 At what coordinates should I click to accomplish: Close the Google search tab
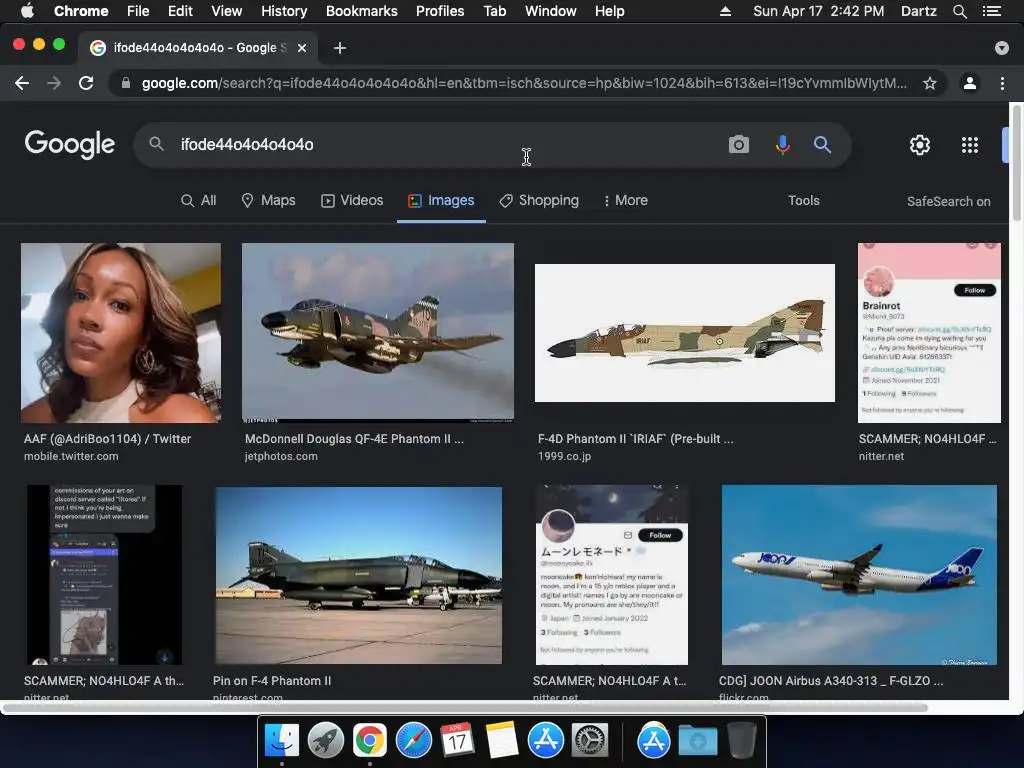(x=302, y=48)
